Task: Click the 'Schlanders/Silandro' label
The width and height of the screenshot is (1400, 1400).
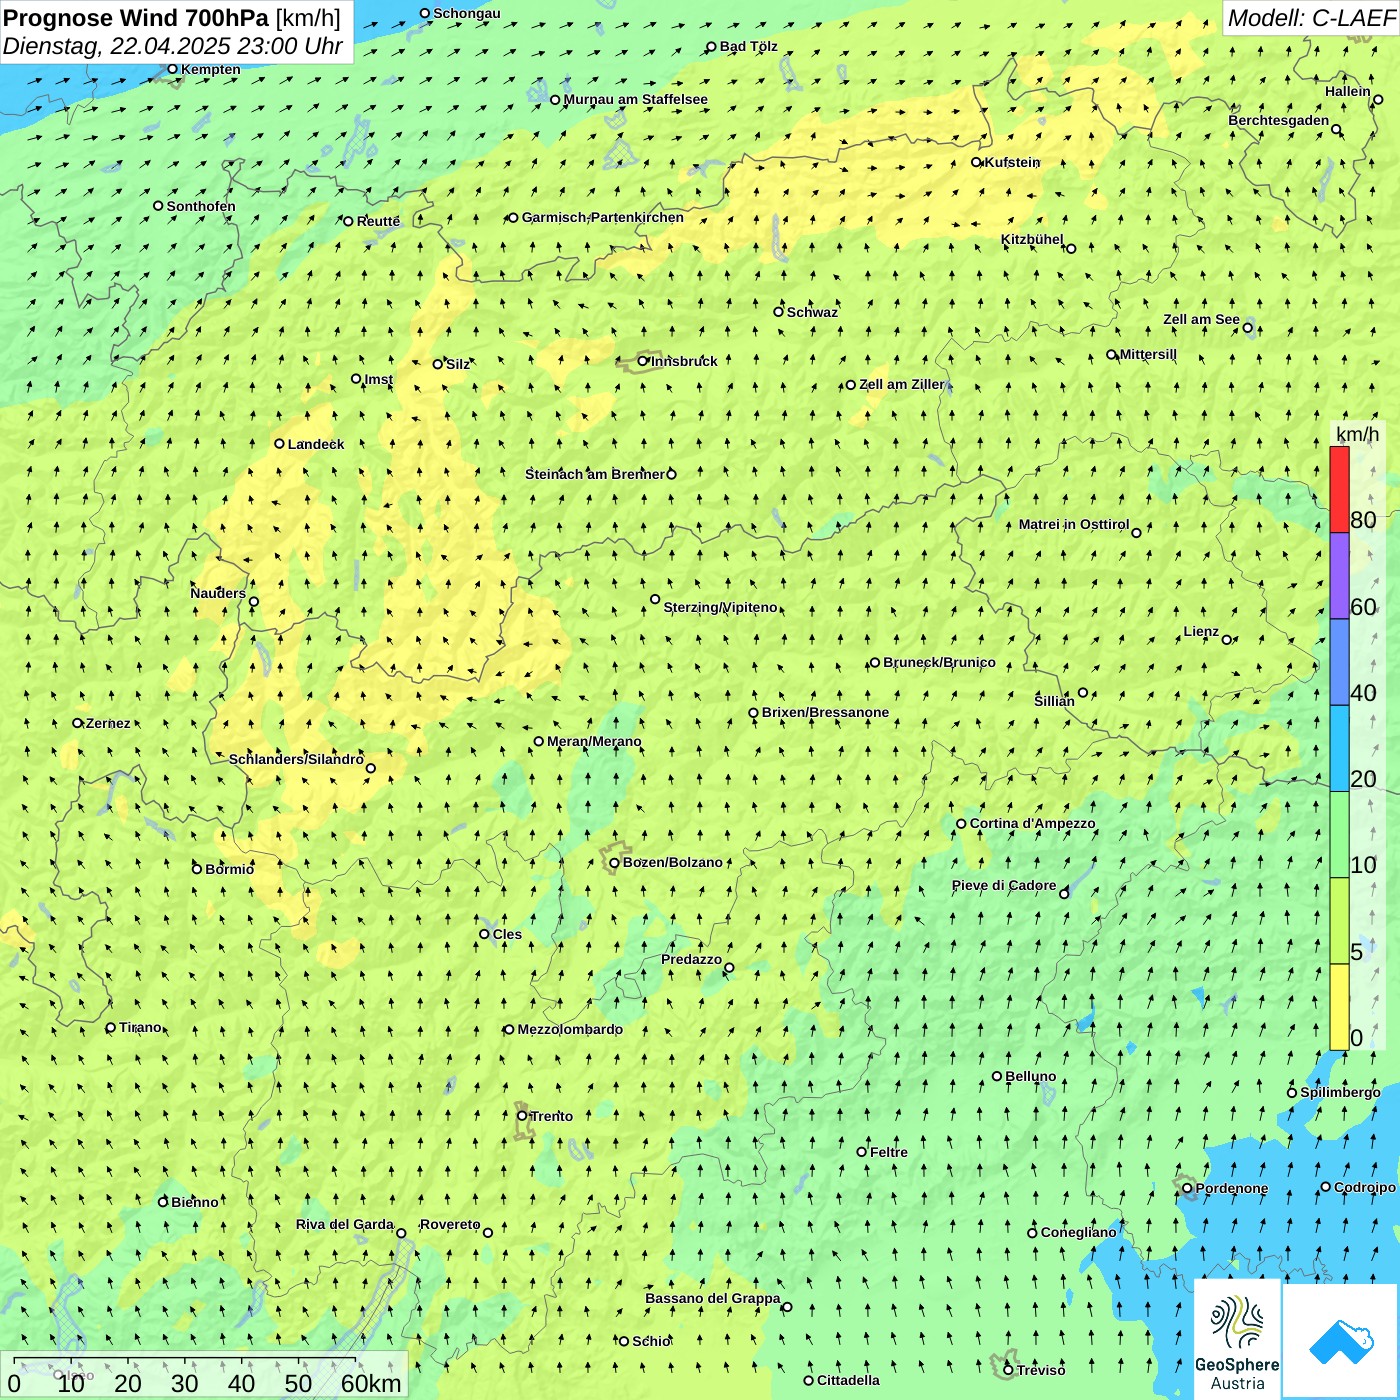Action: click(x=296, y=759)
